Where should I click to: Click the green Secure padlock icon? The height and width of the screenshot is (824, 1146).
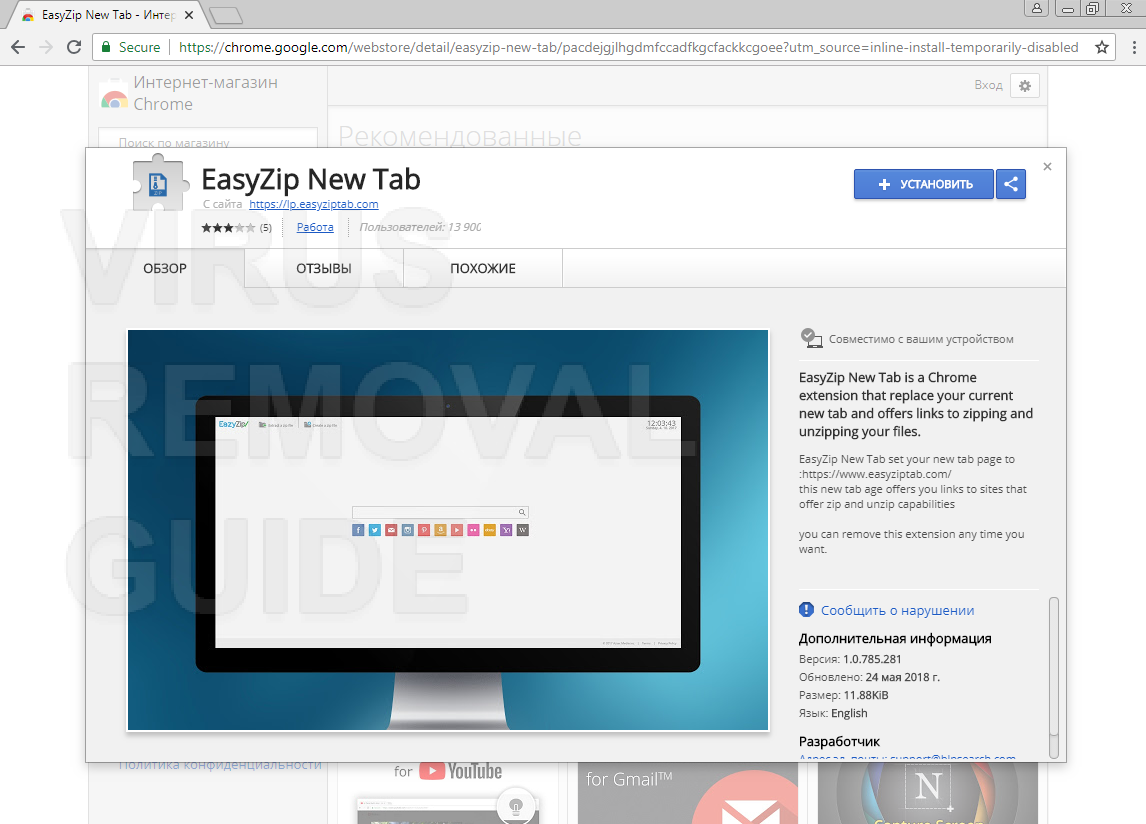(x=107, y=48)
